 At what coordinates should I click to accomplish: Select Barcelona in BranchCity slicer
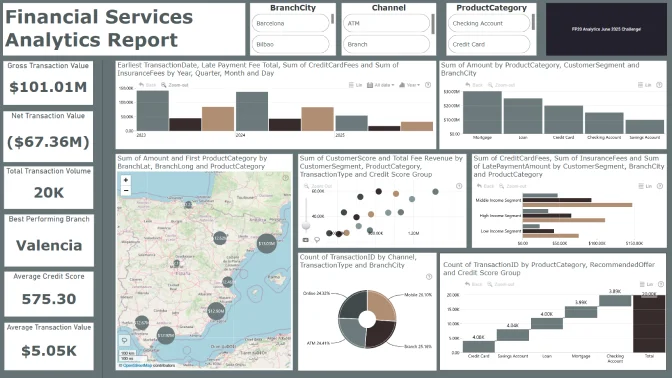291,23
